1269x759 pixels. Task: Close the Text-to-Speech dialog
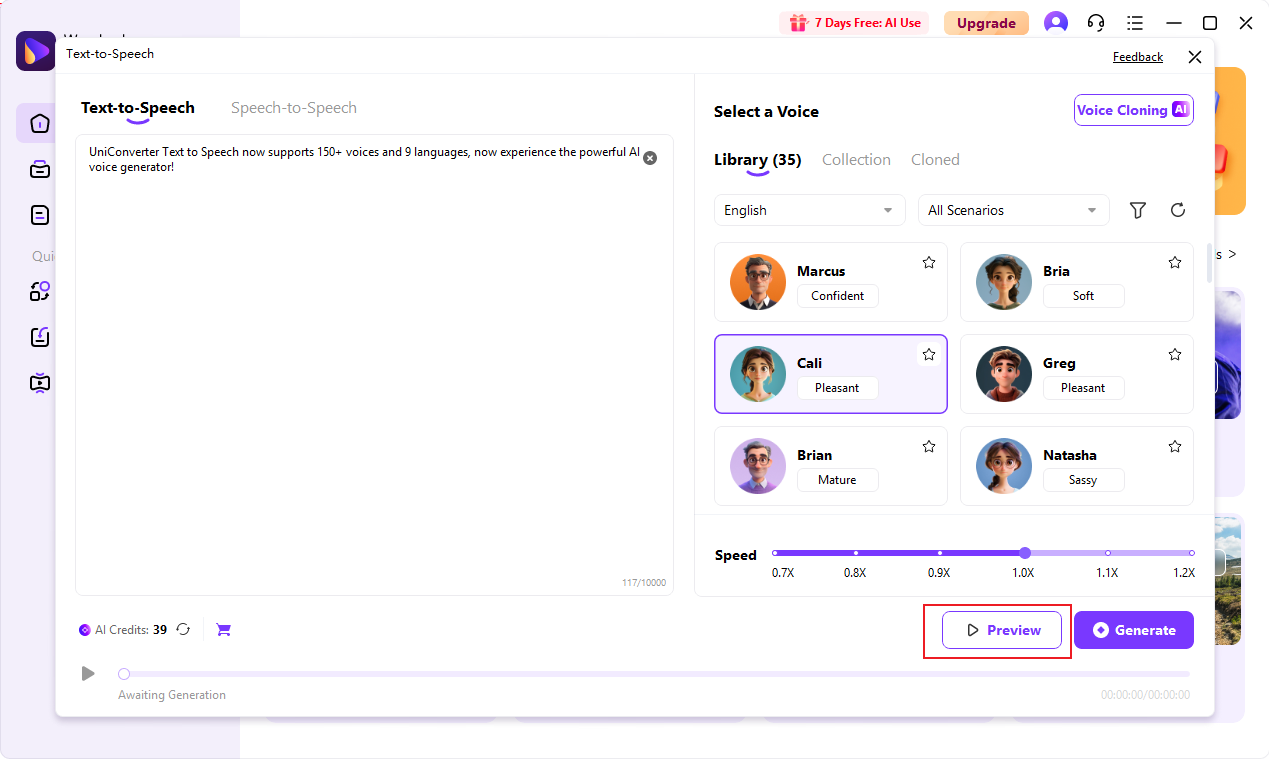(x=1195, y=57)
